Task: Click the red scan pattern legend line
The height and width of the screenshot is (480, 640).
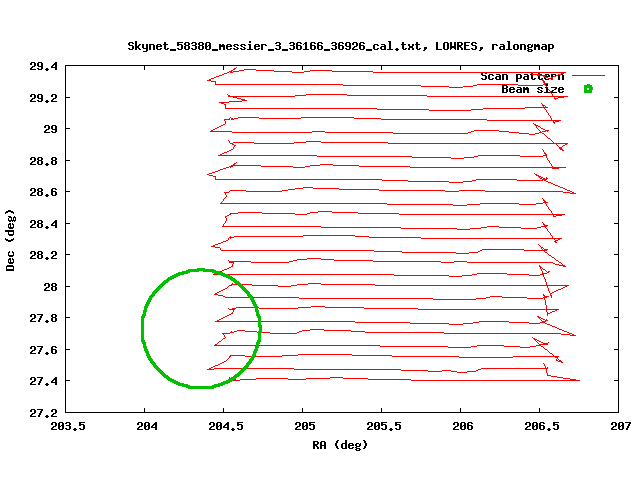Action: 588,76
